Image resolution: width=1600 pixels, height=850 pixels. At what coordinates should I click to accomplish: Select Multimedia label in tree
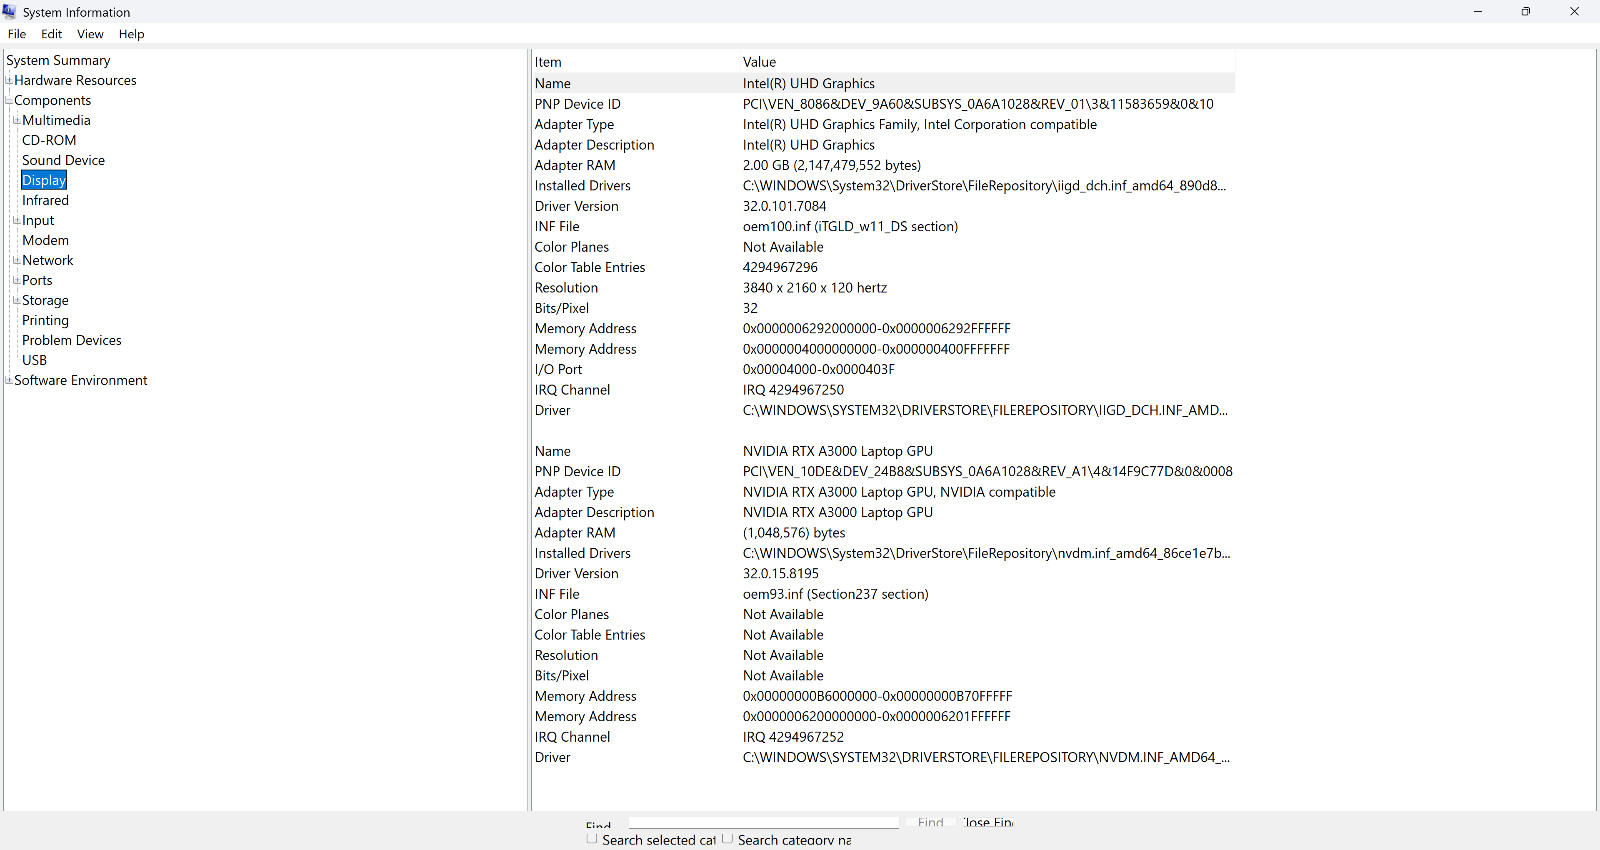click(56, 120)
